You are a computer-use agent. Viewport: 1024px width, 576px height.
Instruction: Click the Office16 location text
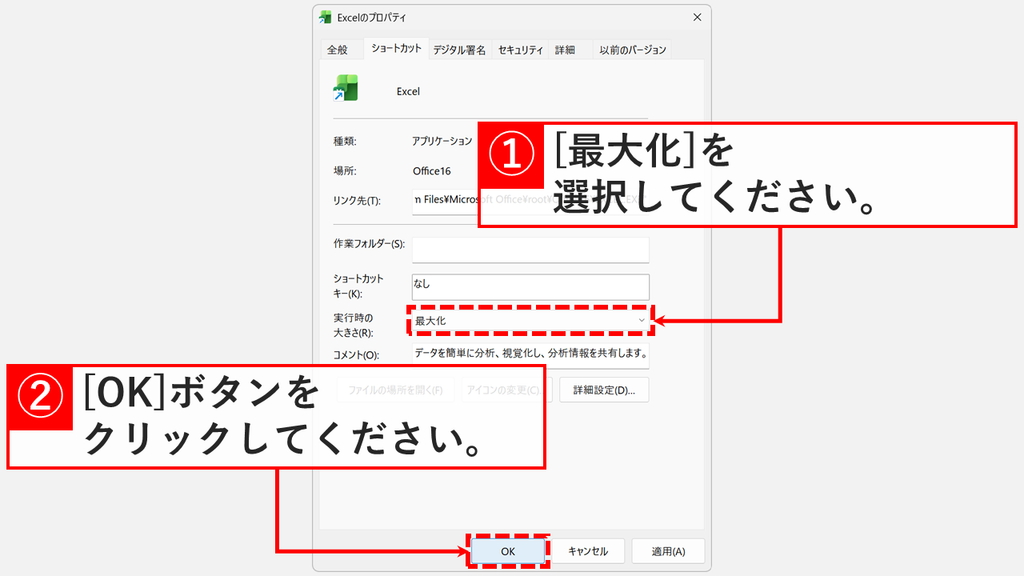click(432, 171)
